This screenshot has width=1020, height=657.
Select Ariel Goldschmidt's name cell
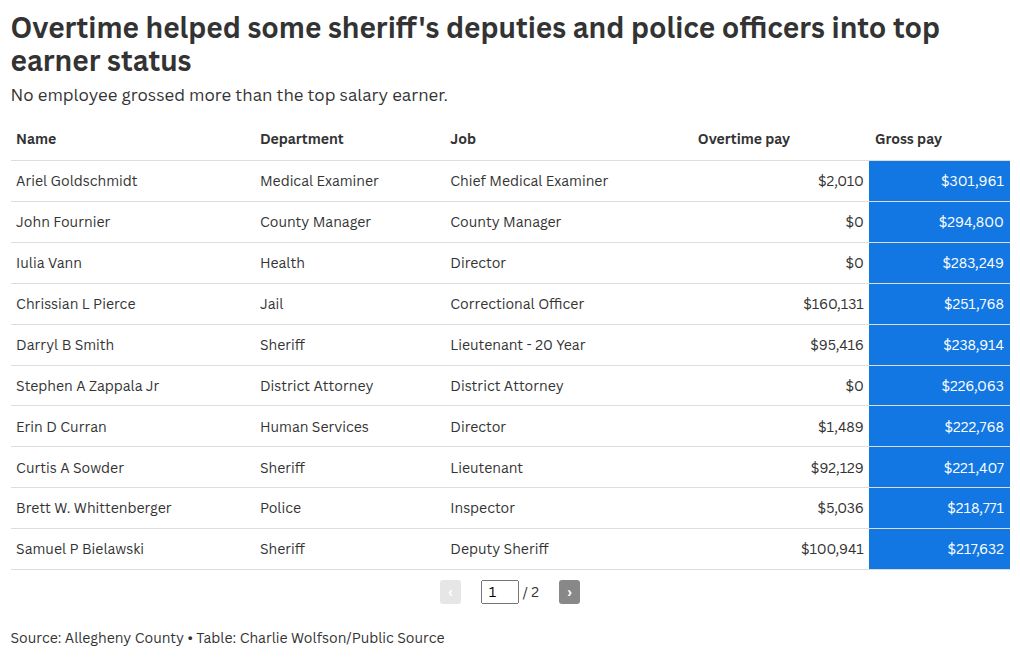[77, 181]
